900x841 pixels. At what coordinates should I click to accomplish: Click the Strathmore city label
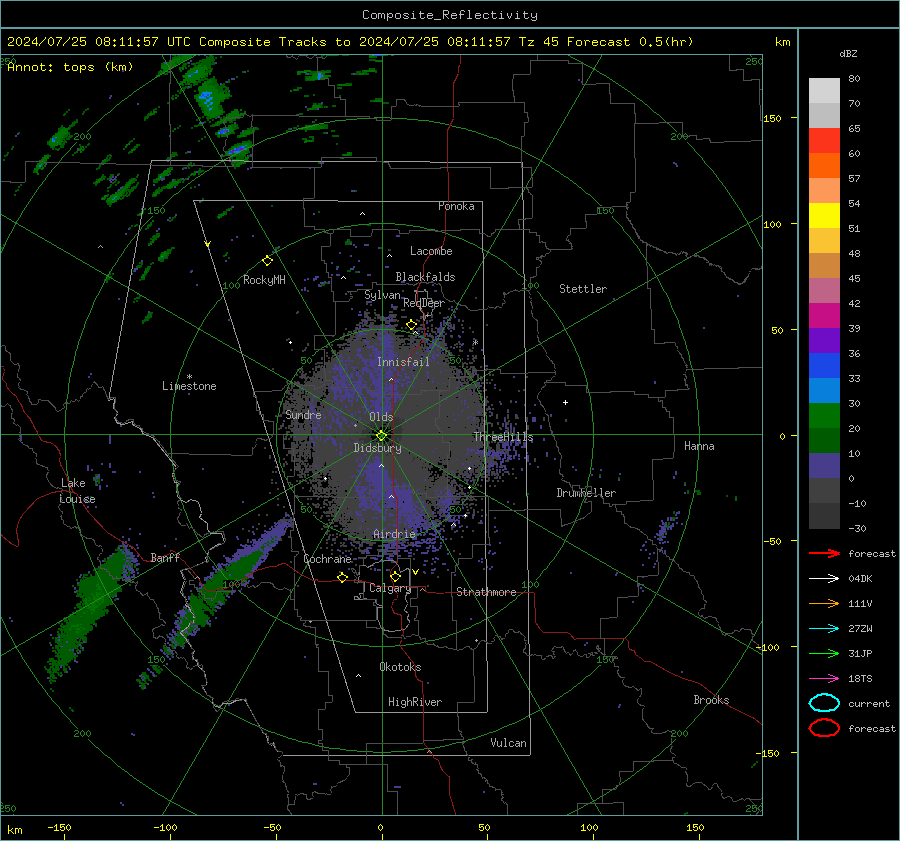(486, 592)
